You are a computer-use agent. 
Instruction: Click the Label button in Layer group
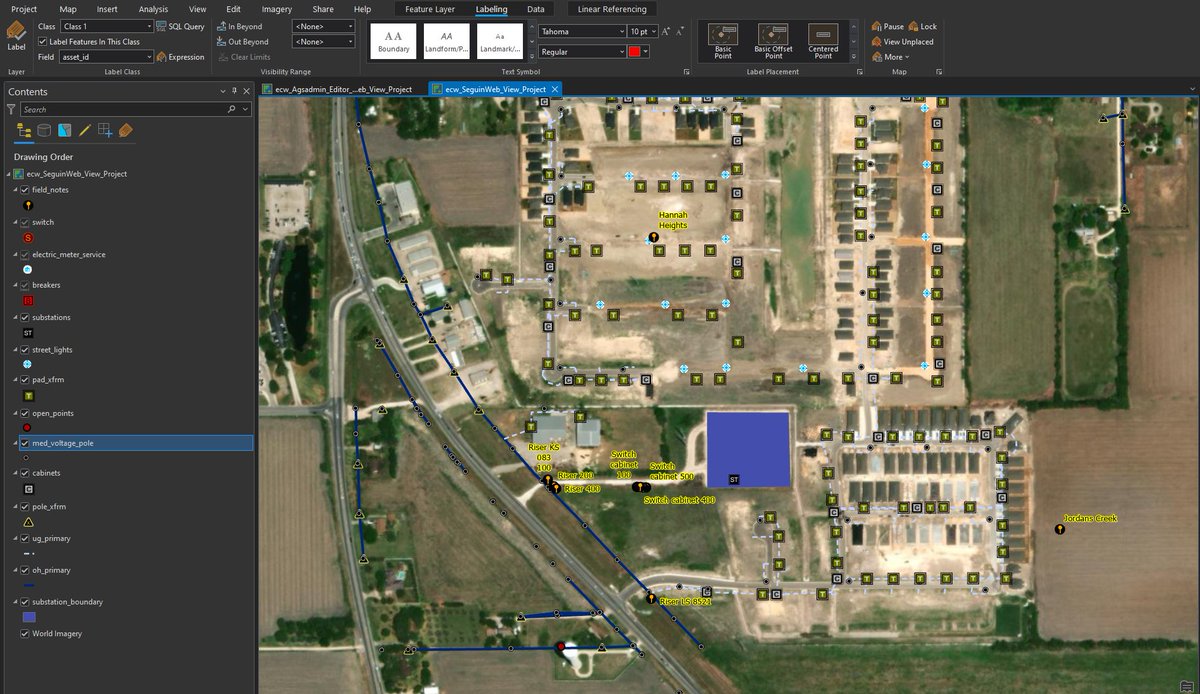click(x=16, y=35)
